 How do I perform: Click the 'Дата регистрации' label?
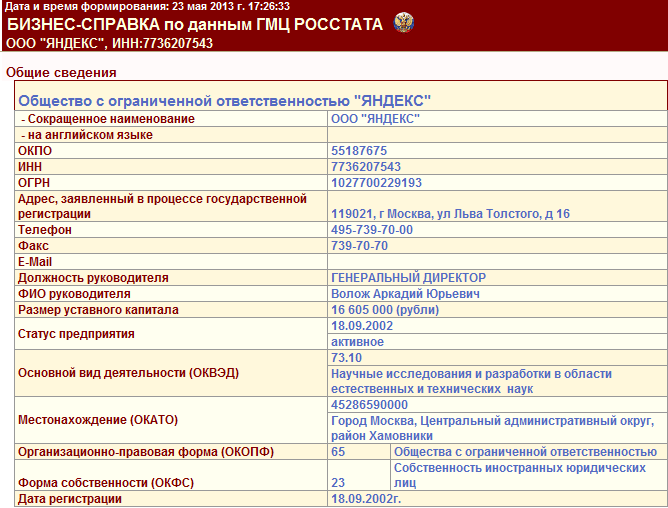coord(69,499)
